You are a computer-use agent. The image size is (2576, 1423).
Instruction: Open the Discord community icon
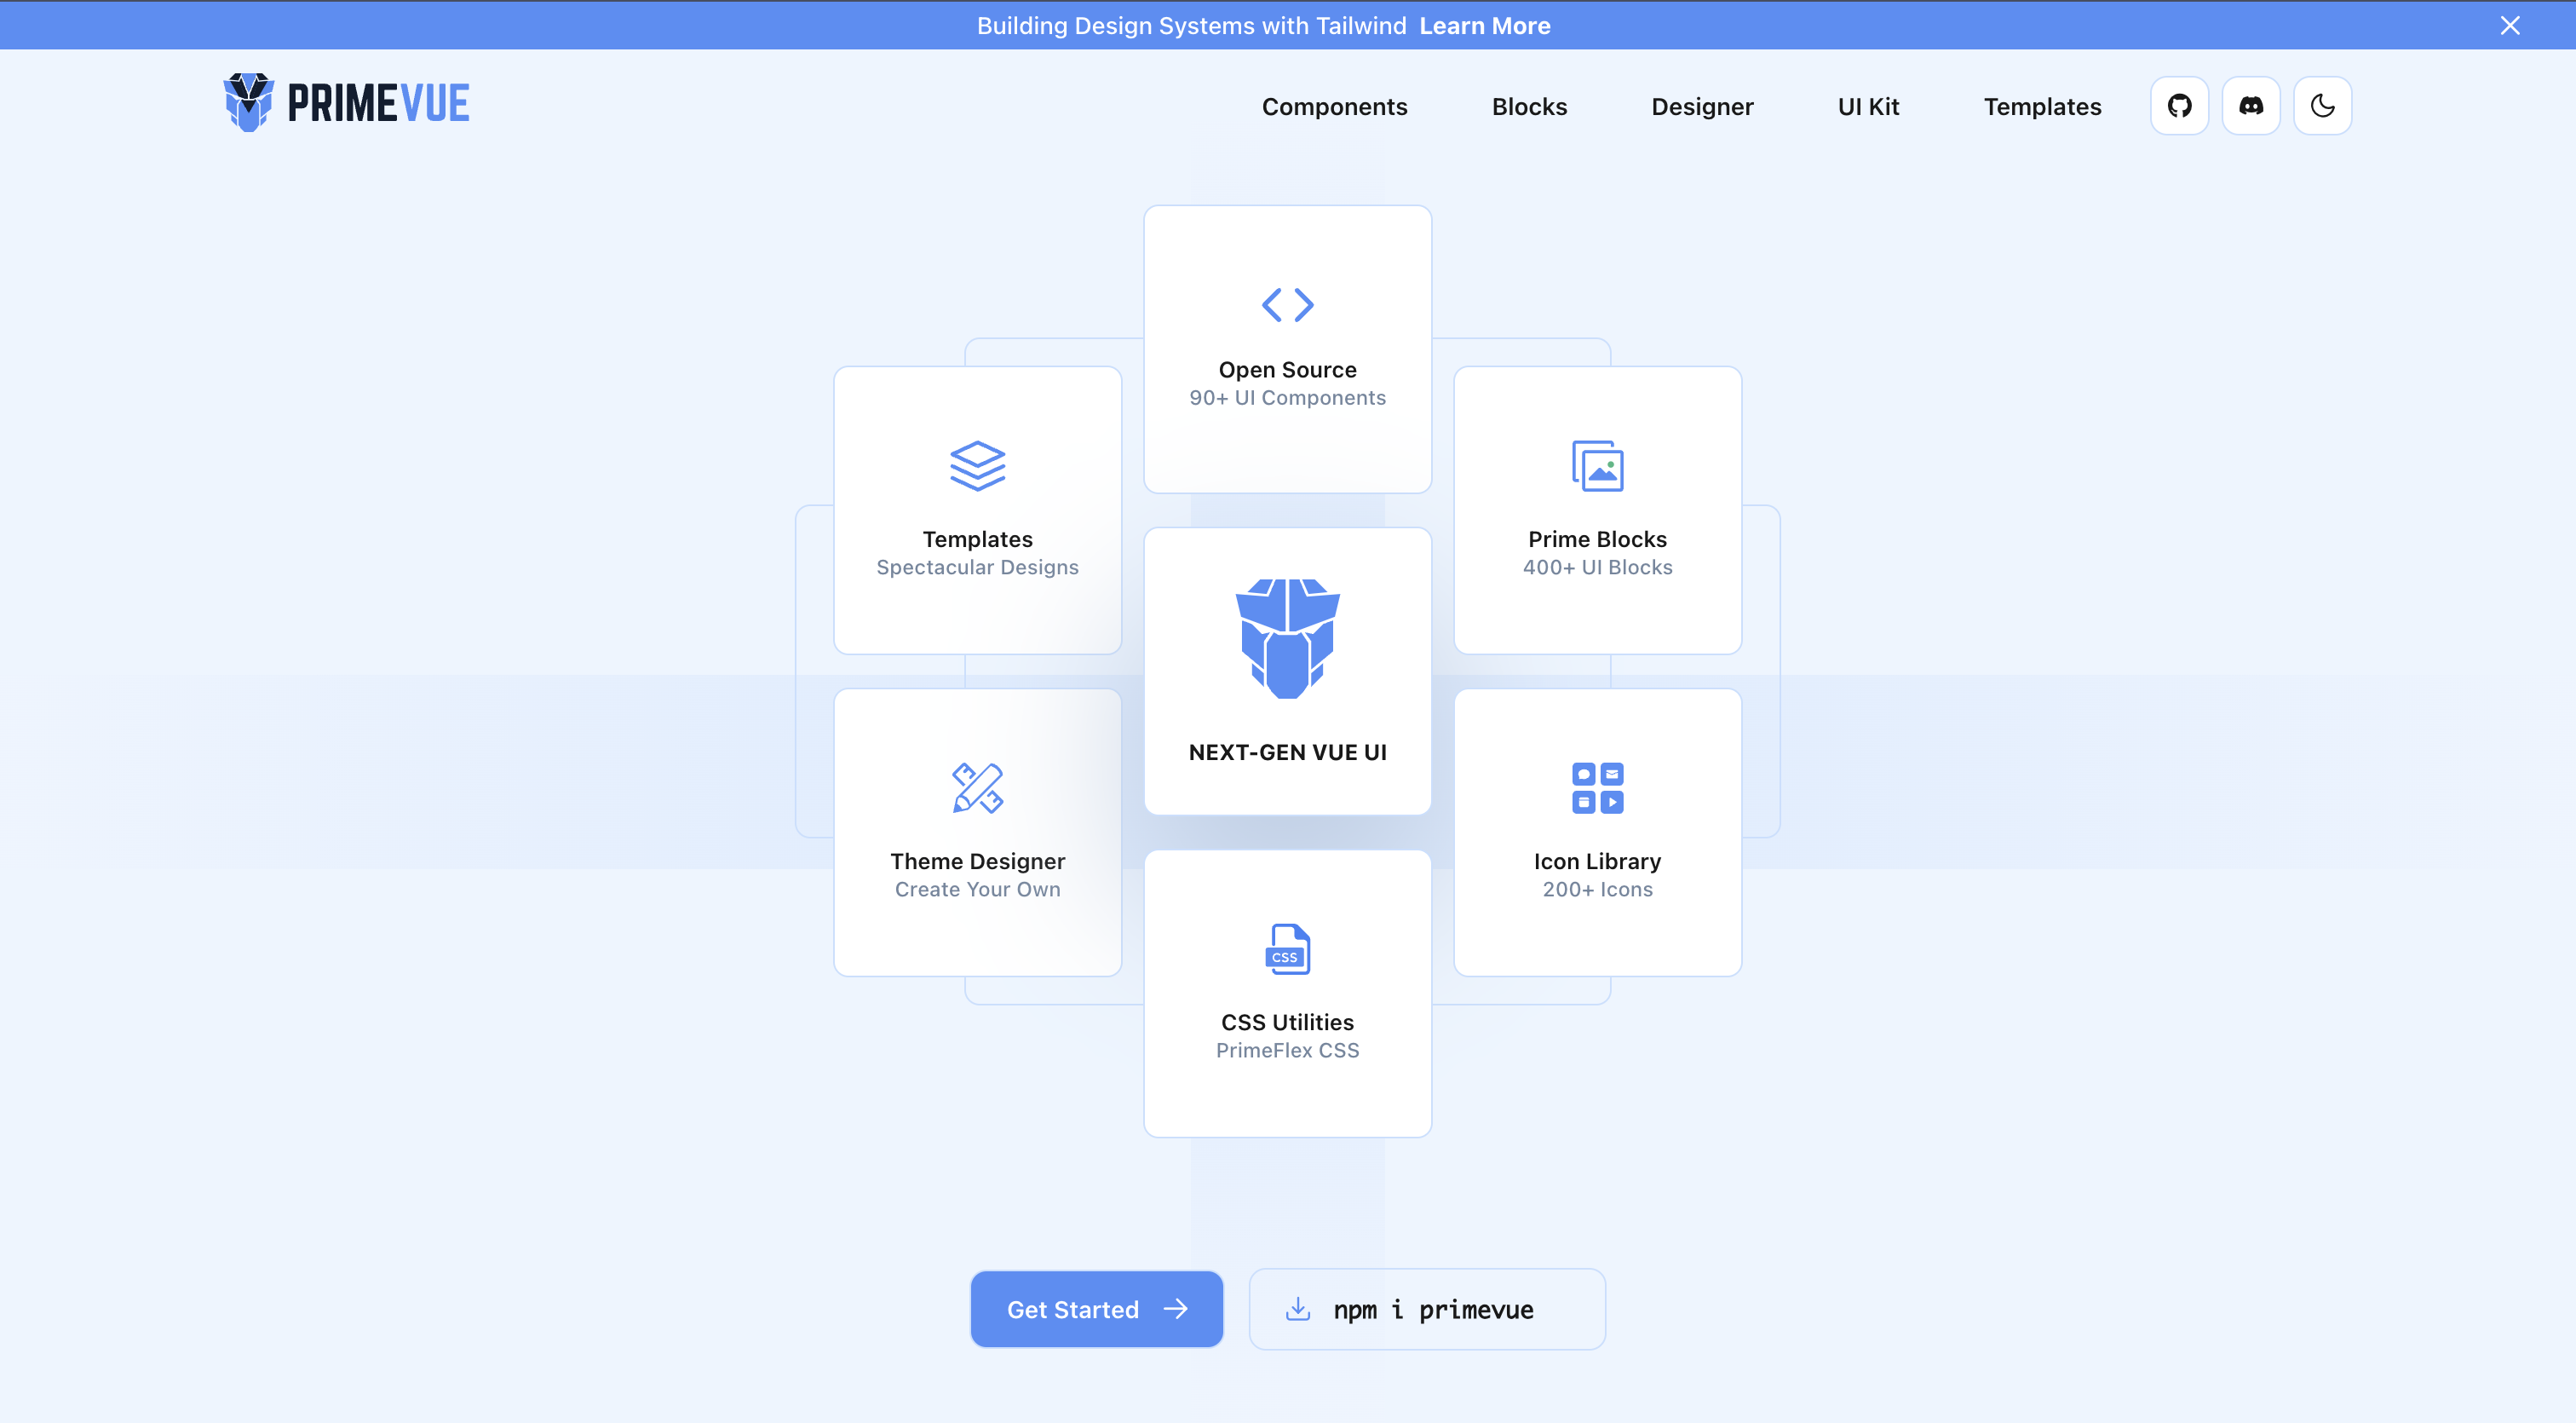tap(2250, 106)
